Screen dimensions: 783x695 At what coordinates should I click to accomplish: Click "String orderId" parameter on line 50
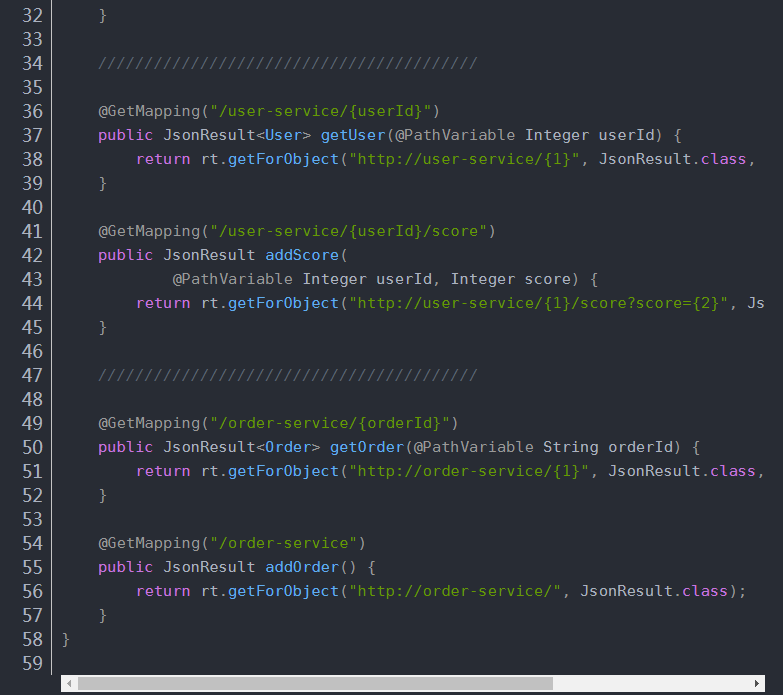(x=608, y=447)
